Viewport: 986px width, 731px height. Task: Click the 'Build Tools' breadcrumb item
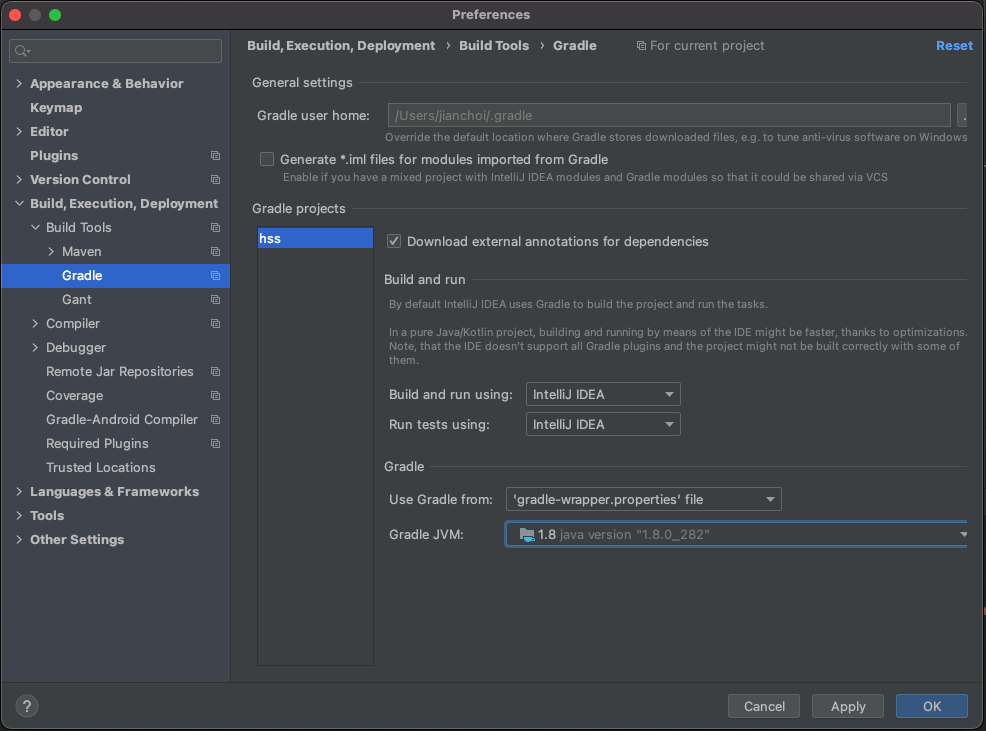click(494, 45)
